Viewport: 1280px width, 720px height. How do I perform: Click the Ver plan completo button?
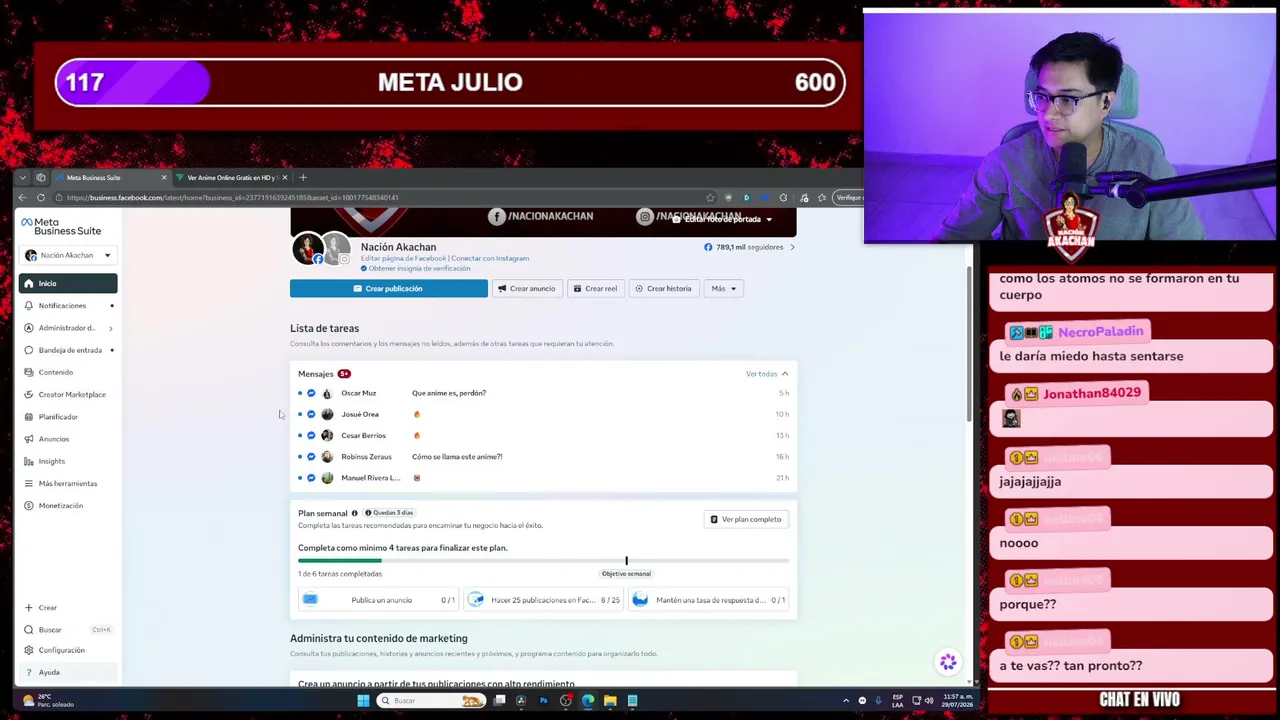745,519
